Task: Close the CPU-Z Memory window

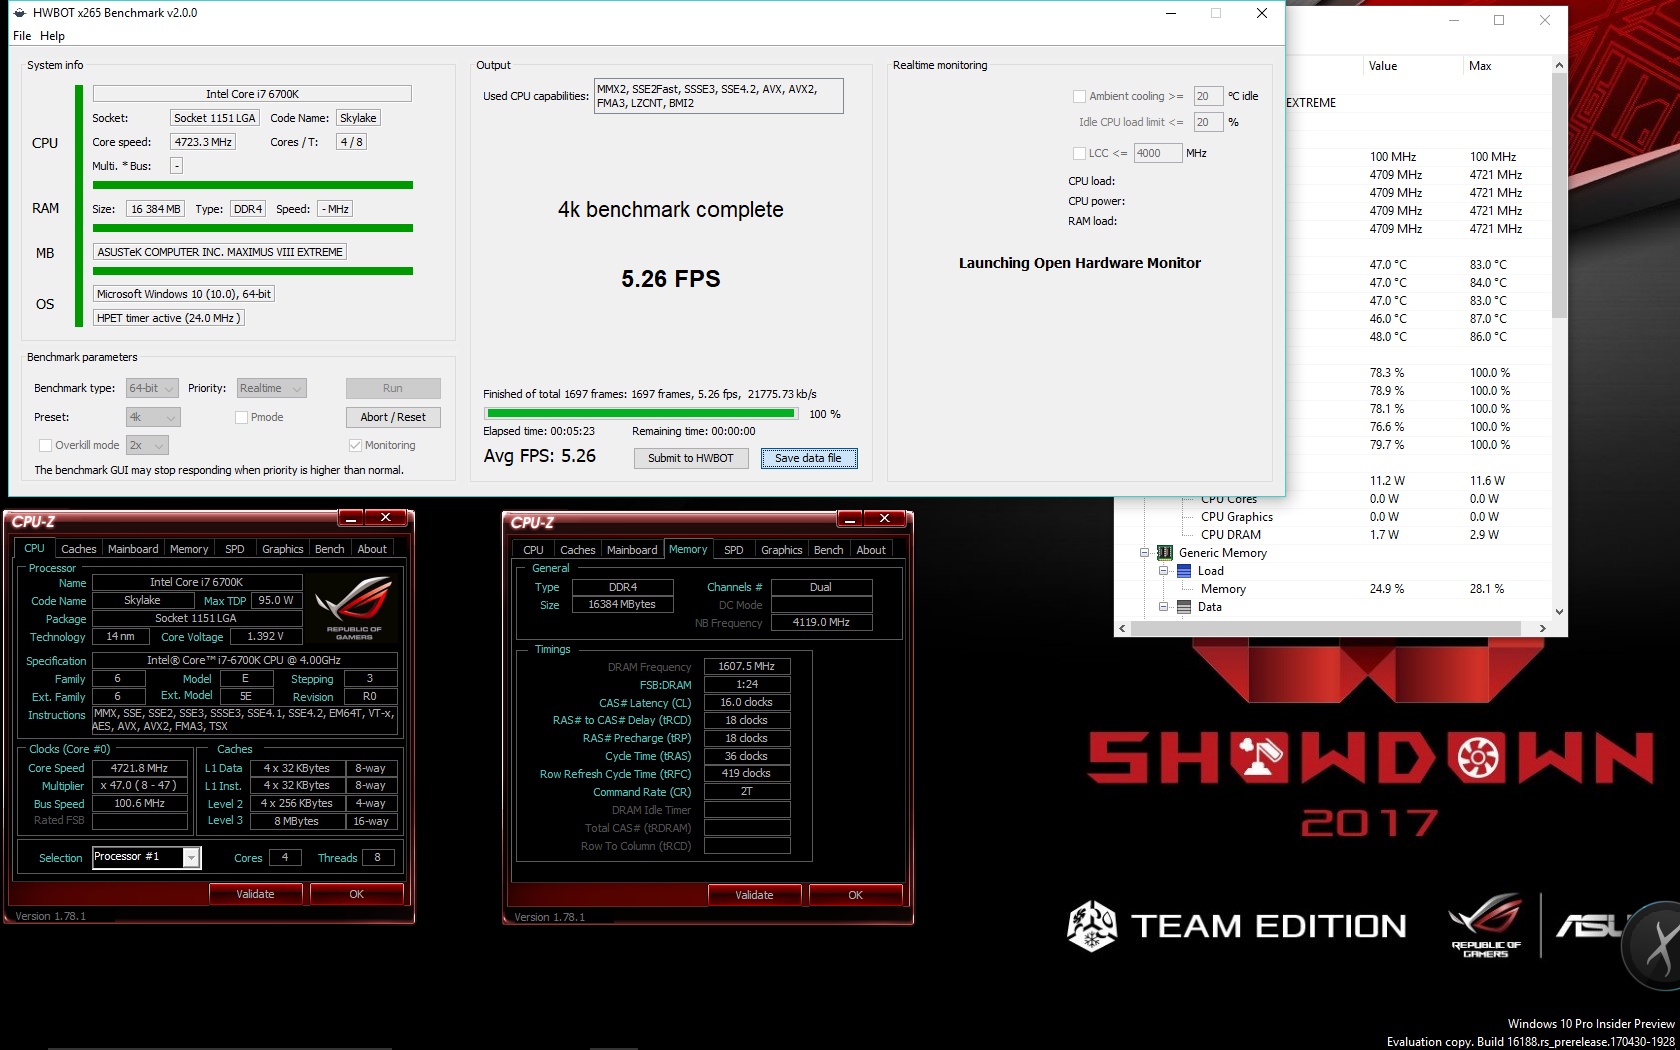Action: 884,519
